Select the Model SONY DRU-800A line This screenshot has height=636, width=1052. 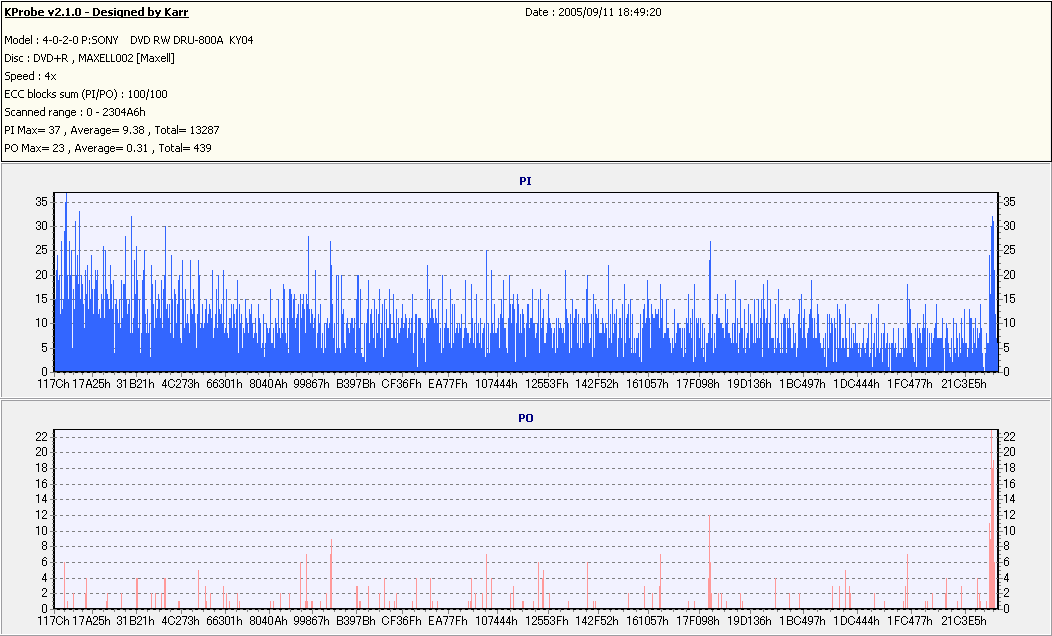129,40
